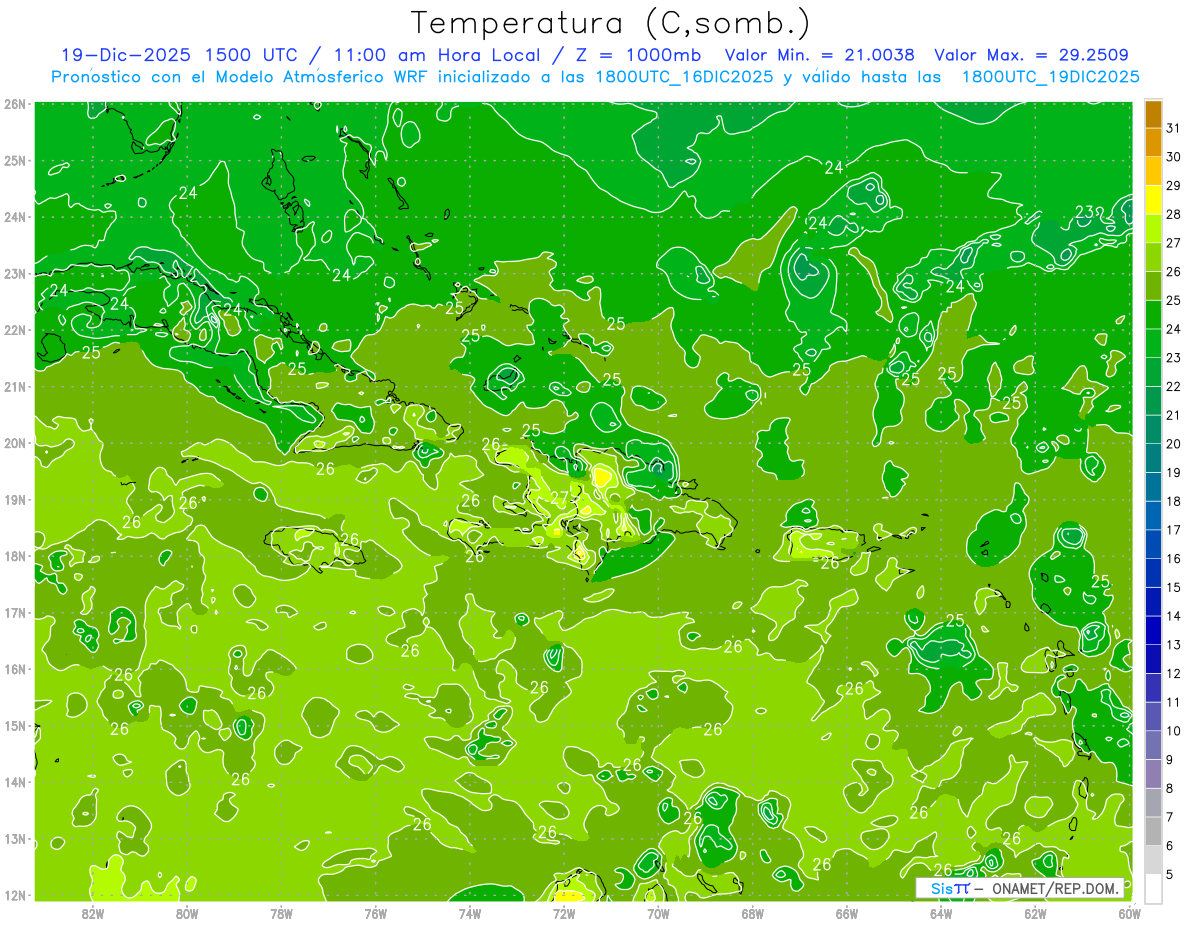Click the 23 contour label on the map
This screenshot has height=927, width=1200.
pyautogui.click(x=1084, y=211)
